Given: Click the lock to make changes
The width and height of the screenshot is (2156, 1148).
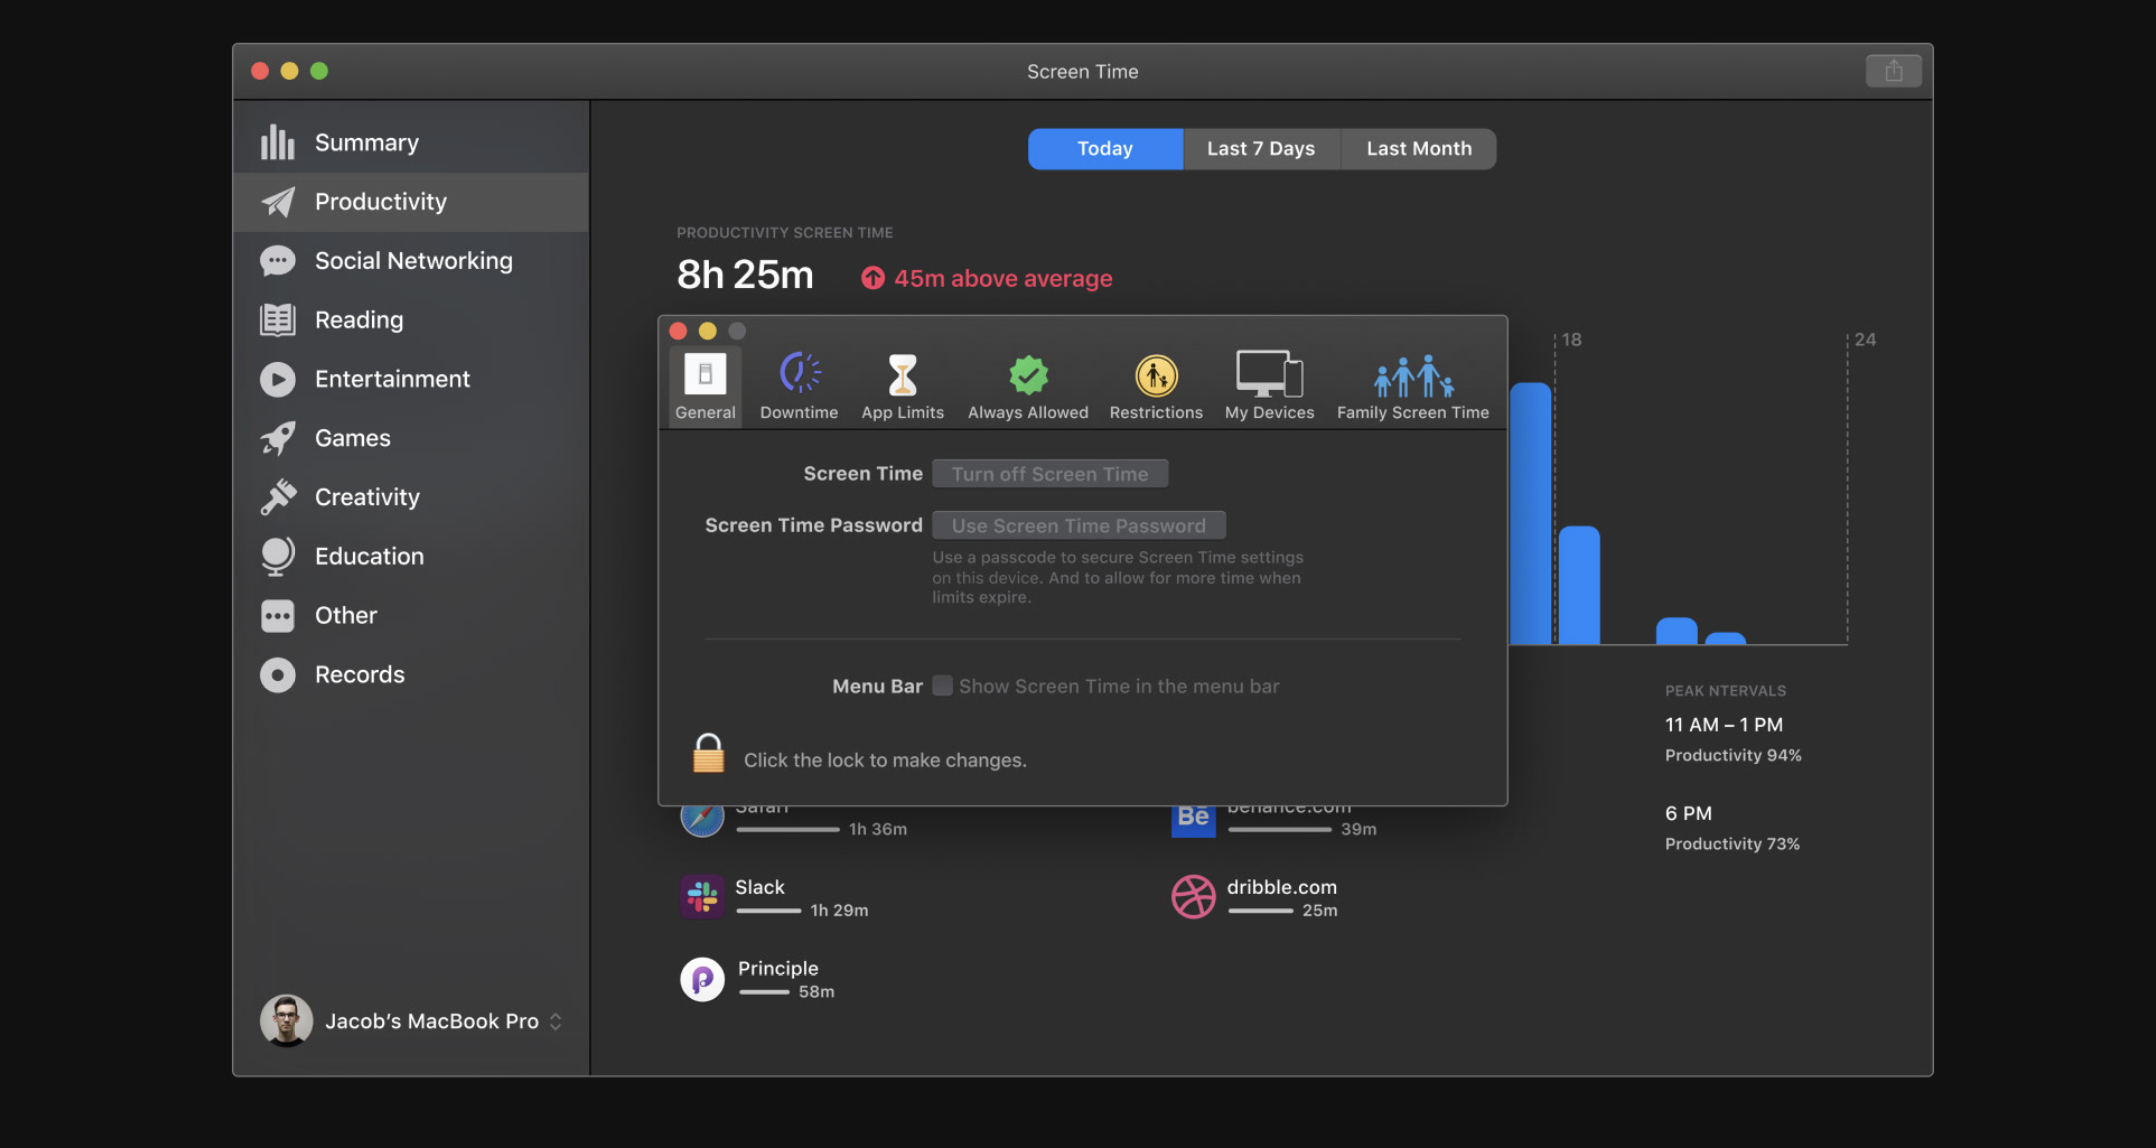Looking at the screenshot, I should tap(708, 754).
